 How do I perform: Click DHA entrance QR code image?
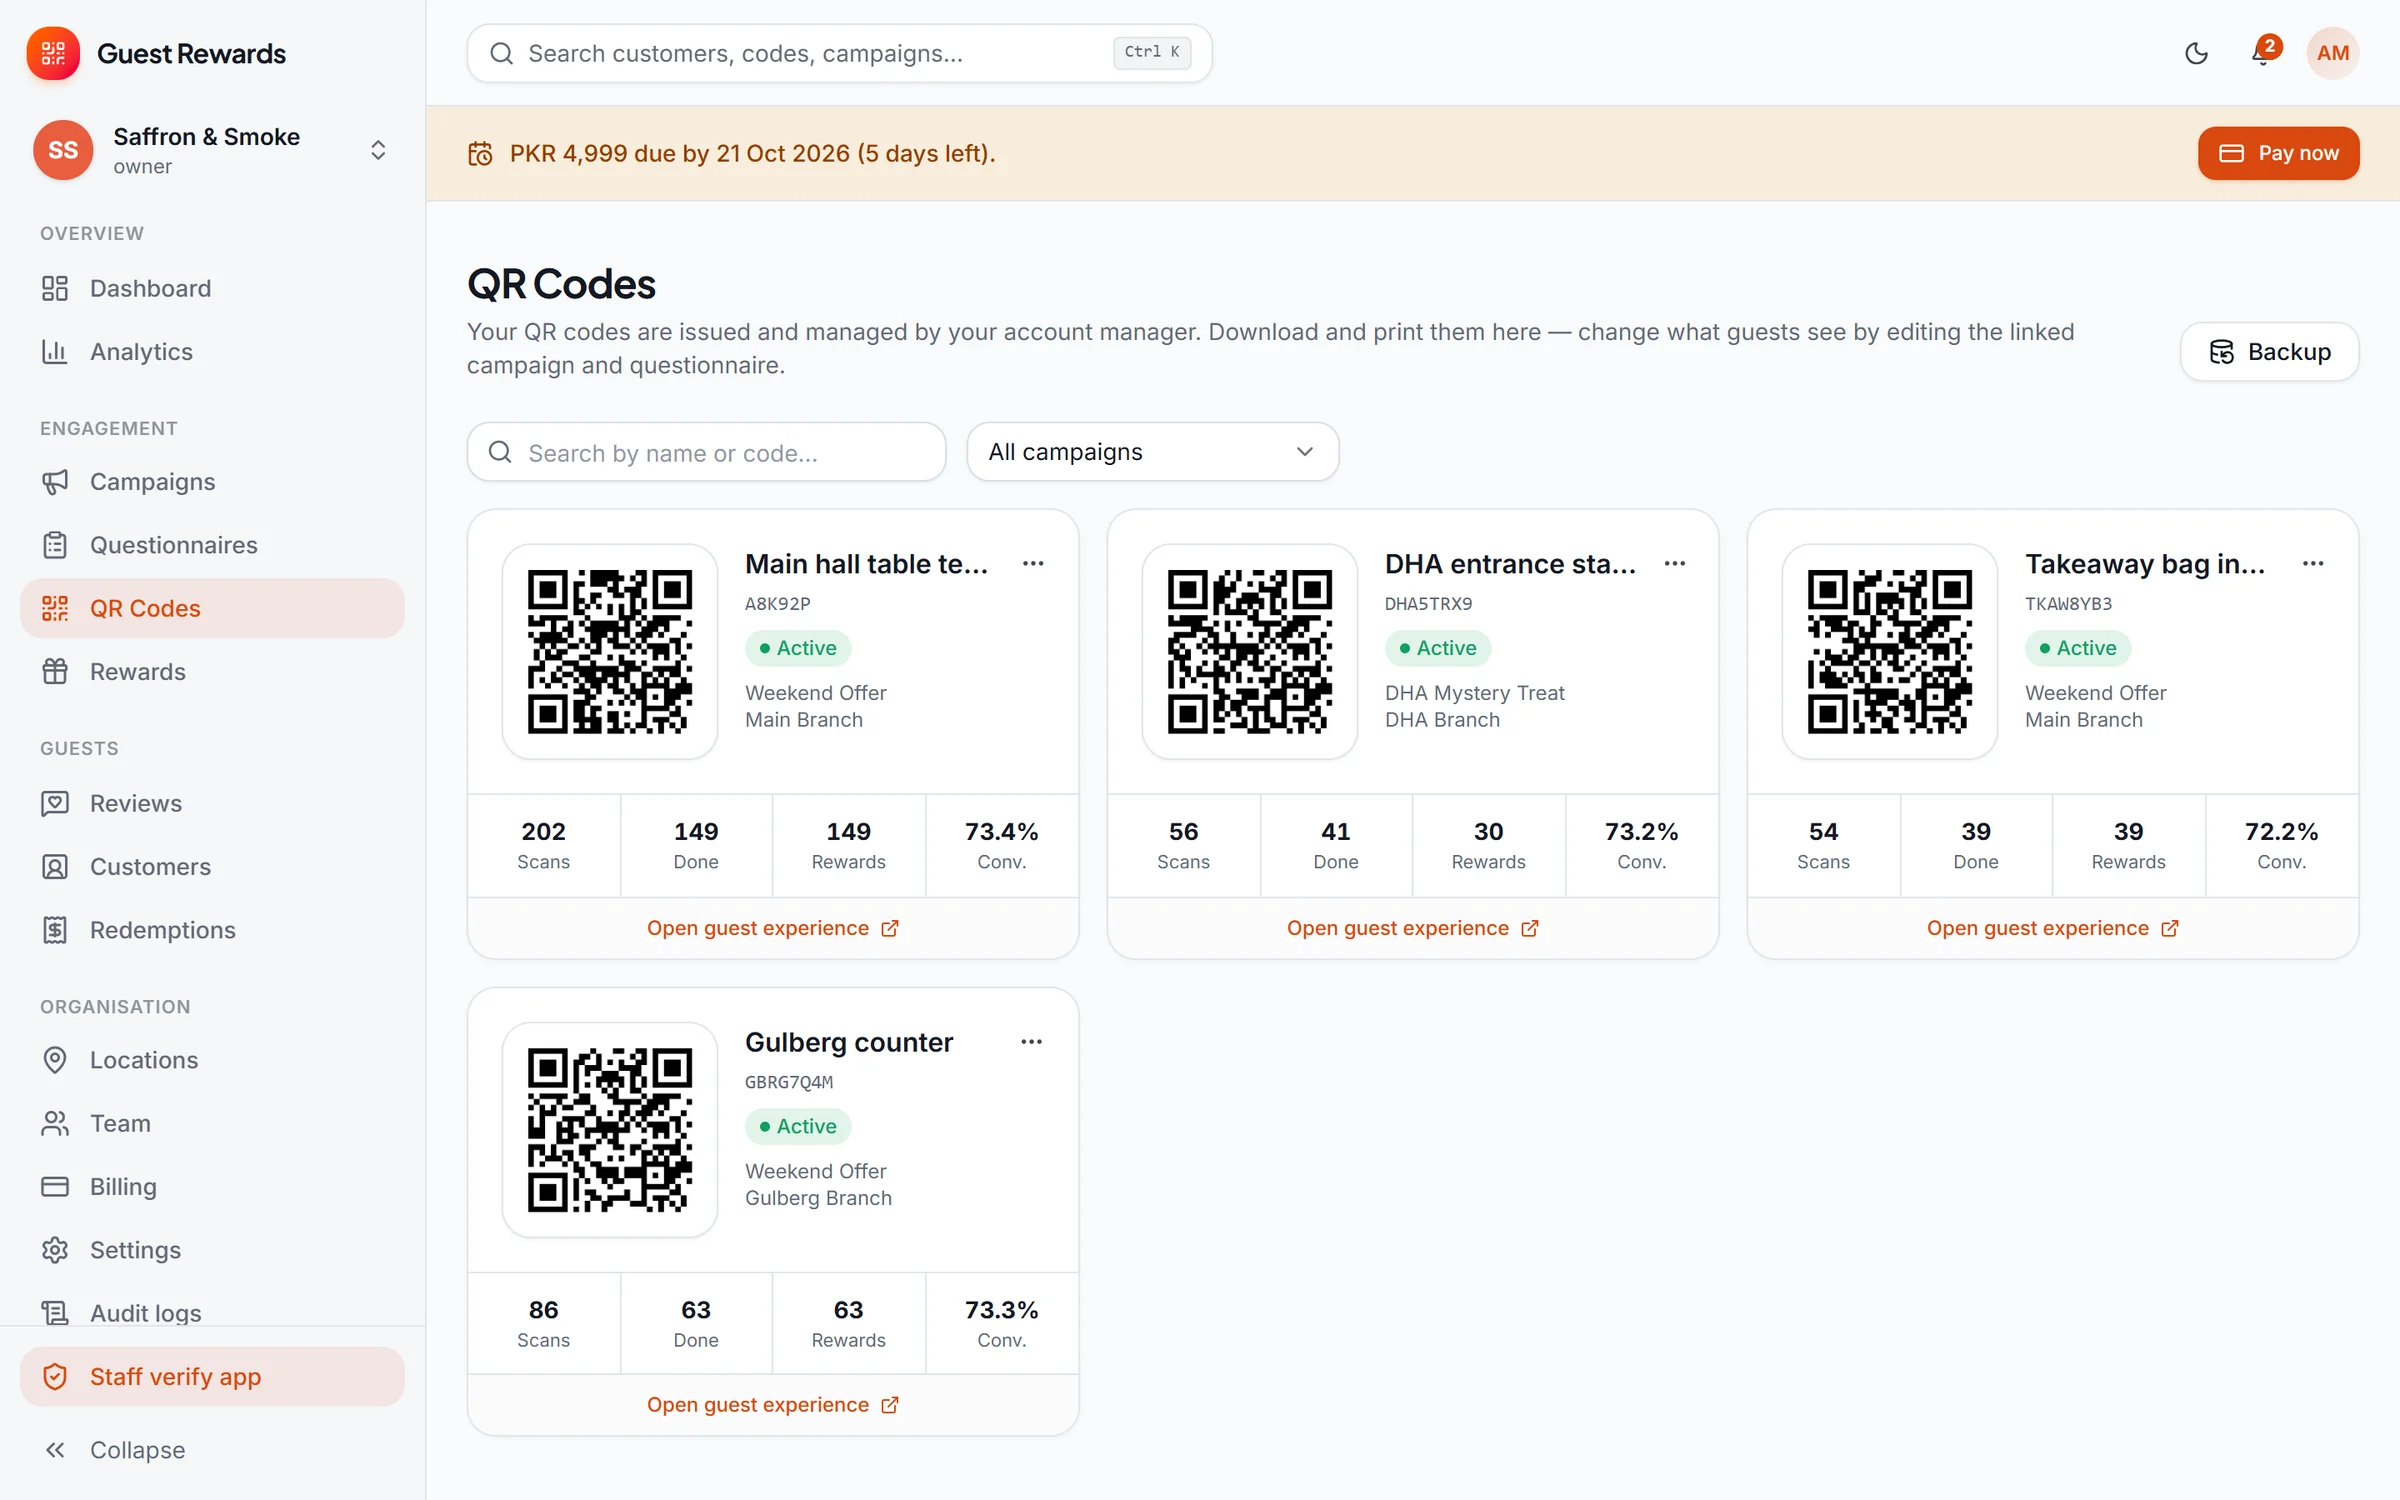coord(1250,652)
